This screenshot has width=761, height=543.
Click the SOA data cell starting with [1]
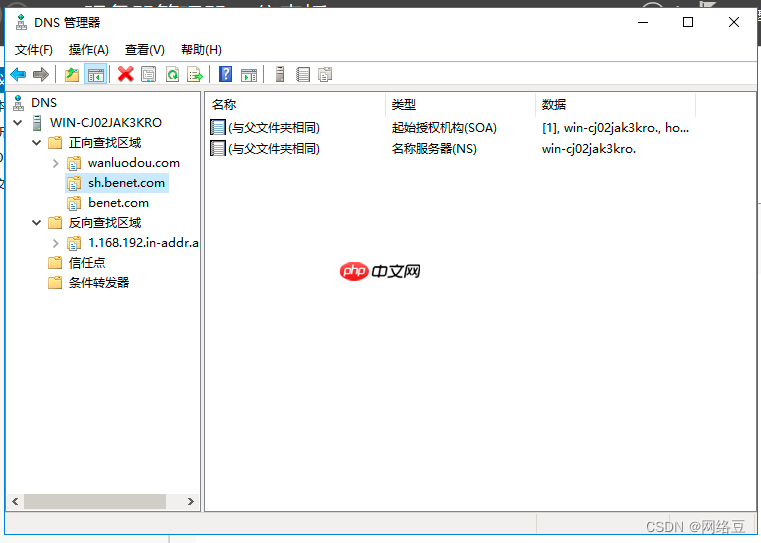pyautogui.click(x=615, y=128)
